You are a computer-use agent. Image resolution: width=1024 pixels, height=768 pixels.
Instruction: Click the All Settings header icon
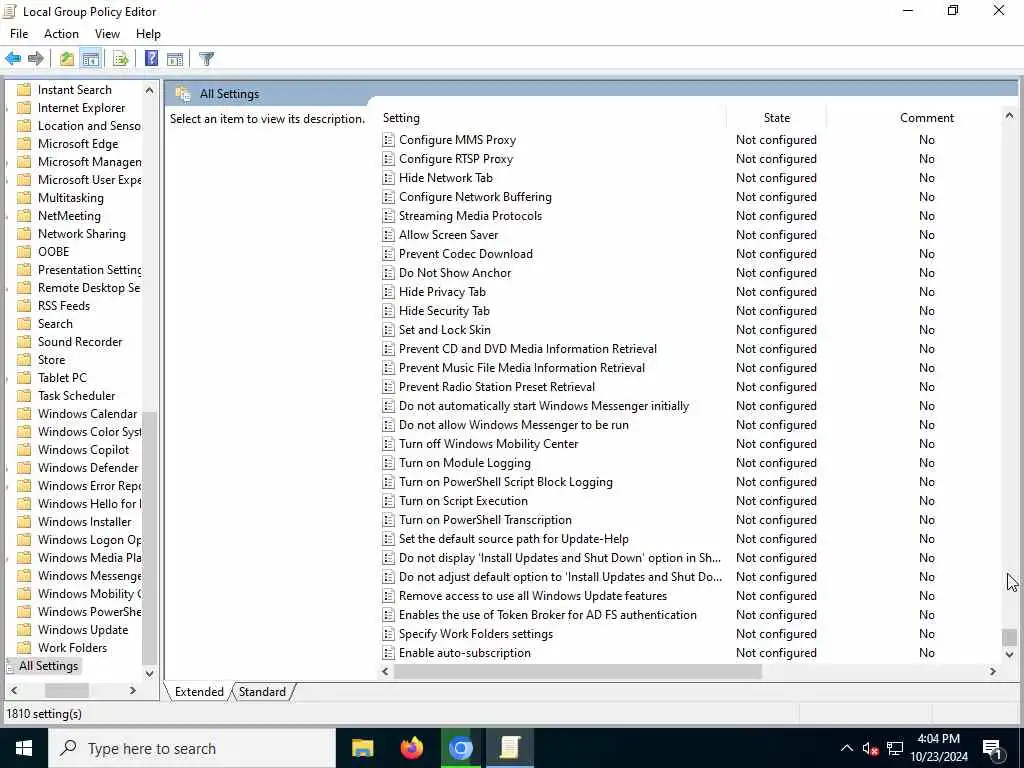click(183, 94)
